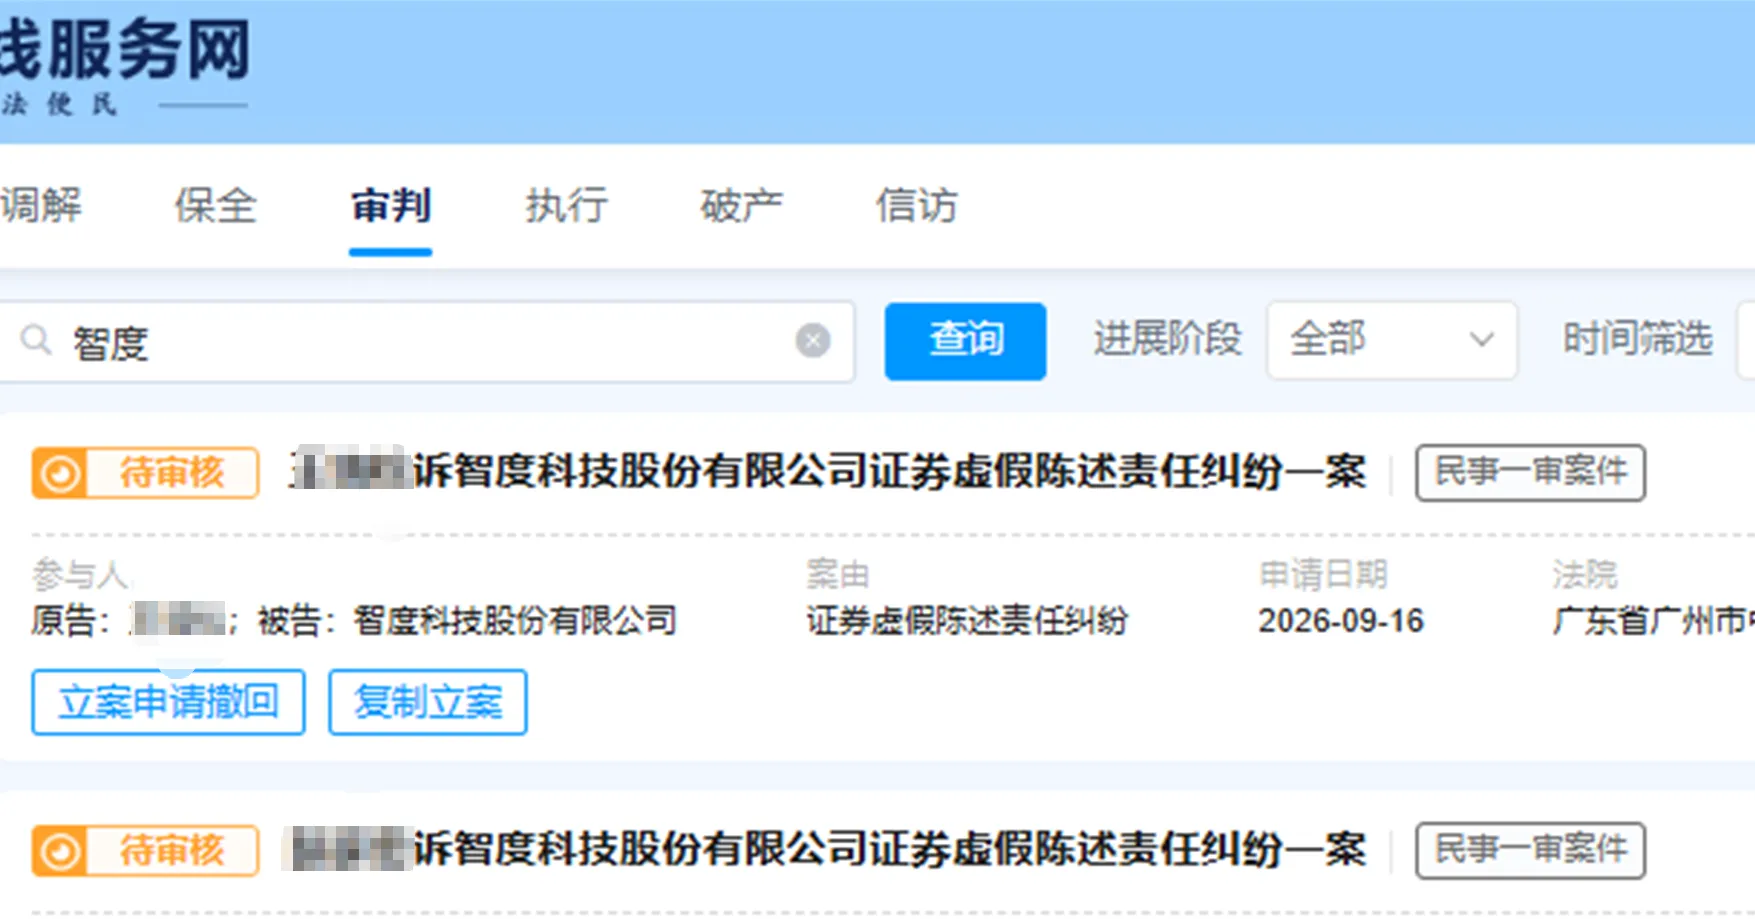
Task: Click the 服务网 site logo title
Action: (x=125, y=50)
